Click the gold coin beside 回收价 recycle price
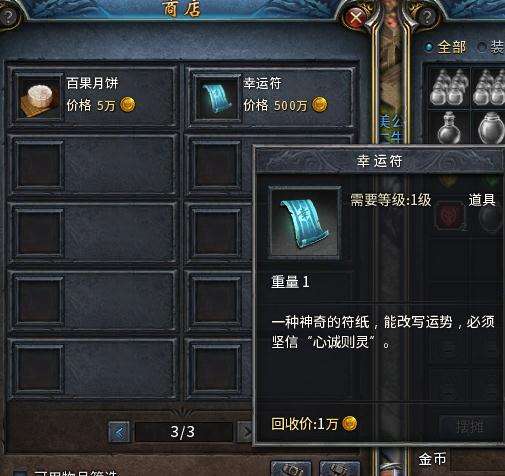 point(350,424)
